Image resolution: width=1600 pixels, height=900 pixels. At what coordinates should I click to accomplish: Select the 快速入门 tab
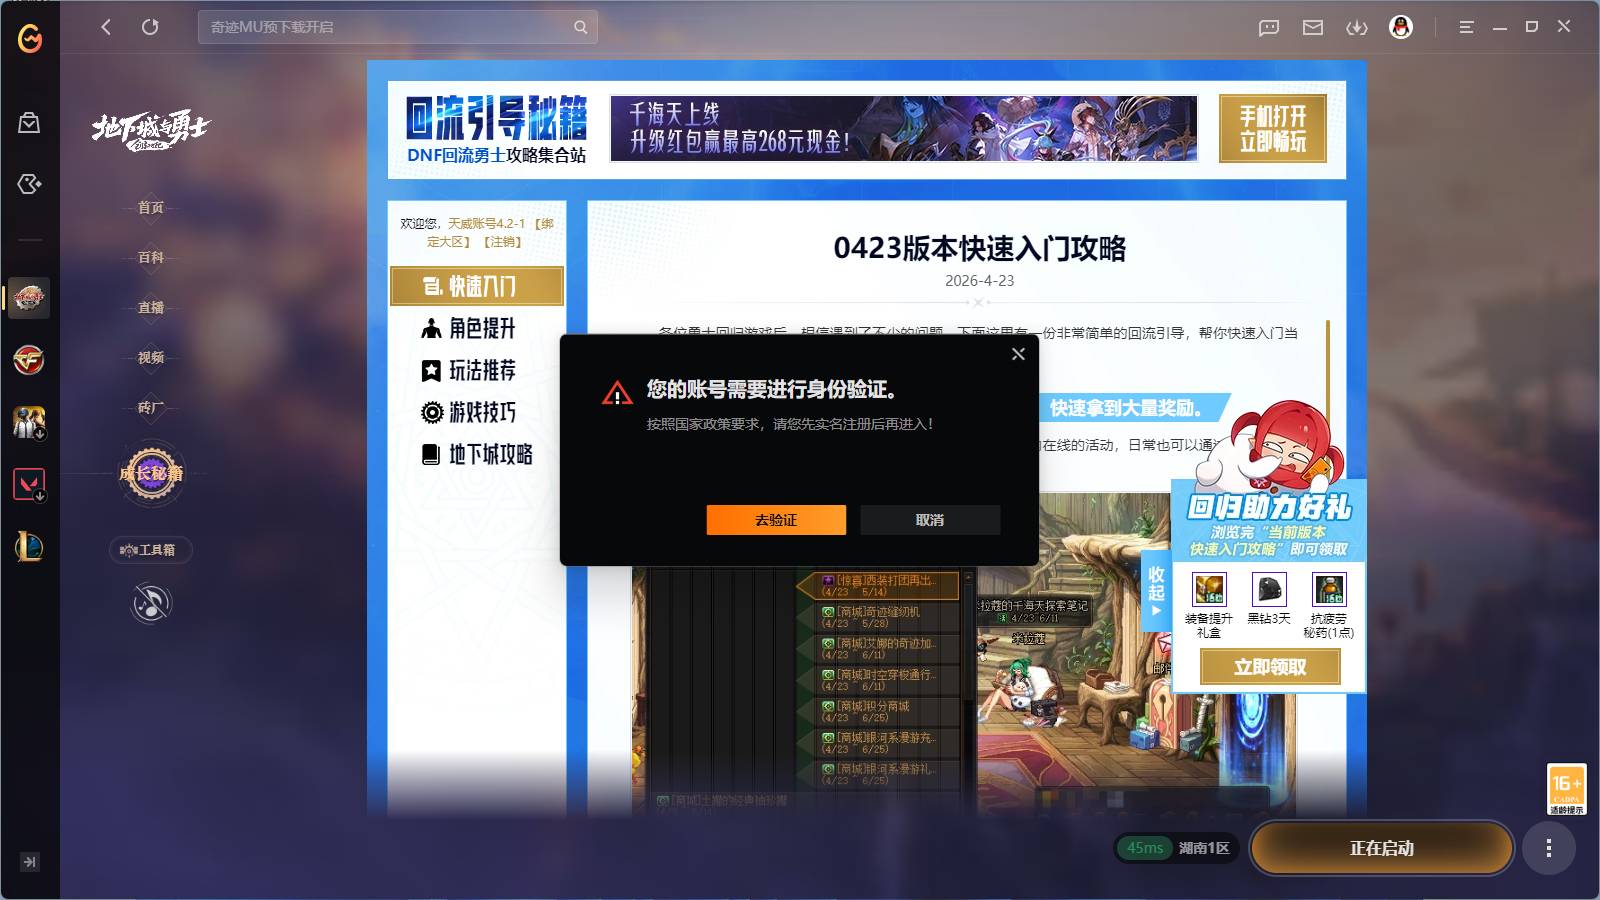coord(477,286)
